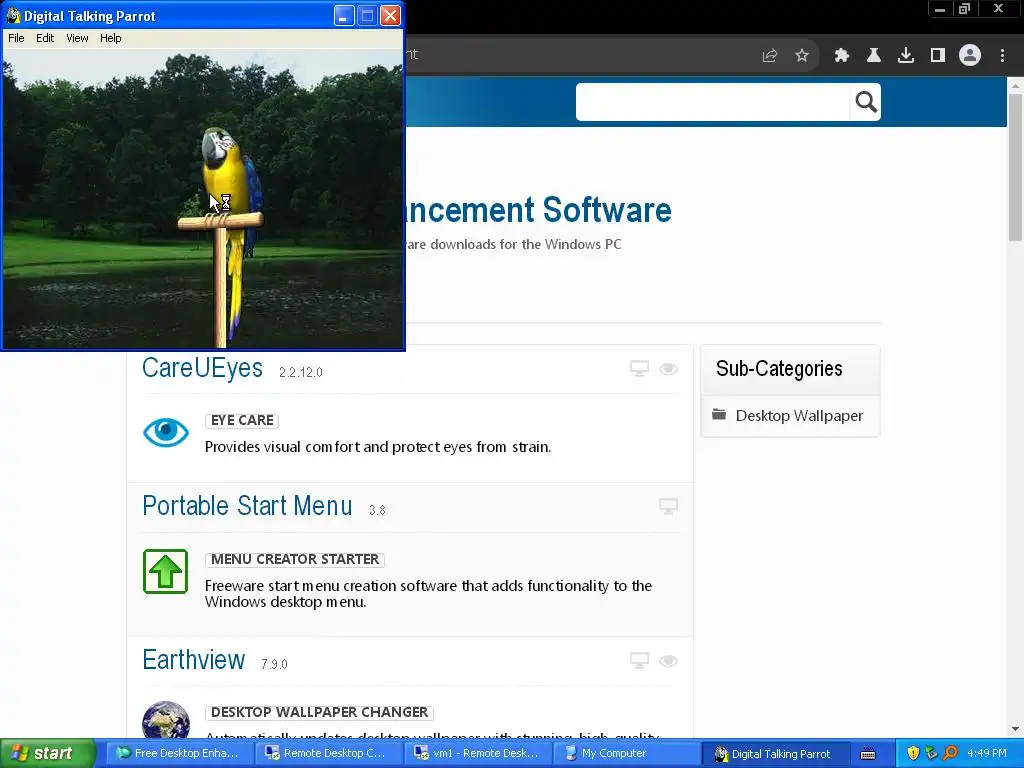Open the Help menu in Digital Talking Parrot
Viewport: 1024px width, 768px height.
[x=110, y=38]
